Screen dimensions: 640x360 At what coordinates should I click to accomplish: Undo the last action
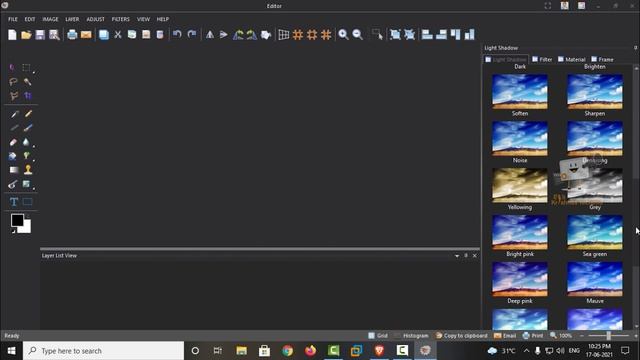(177, 34)
